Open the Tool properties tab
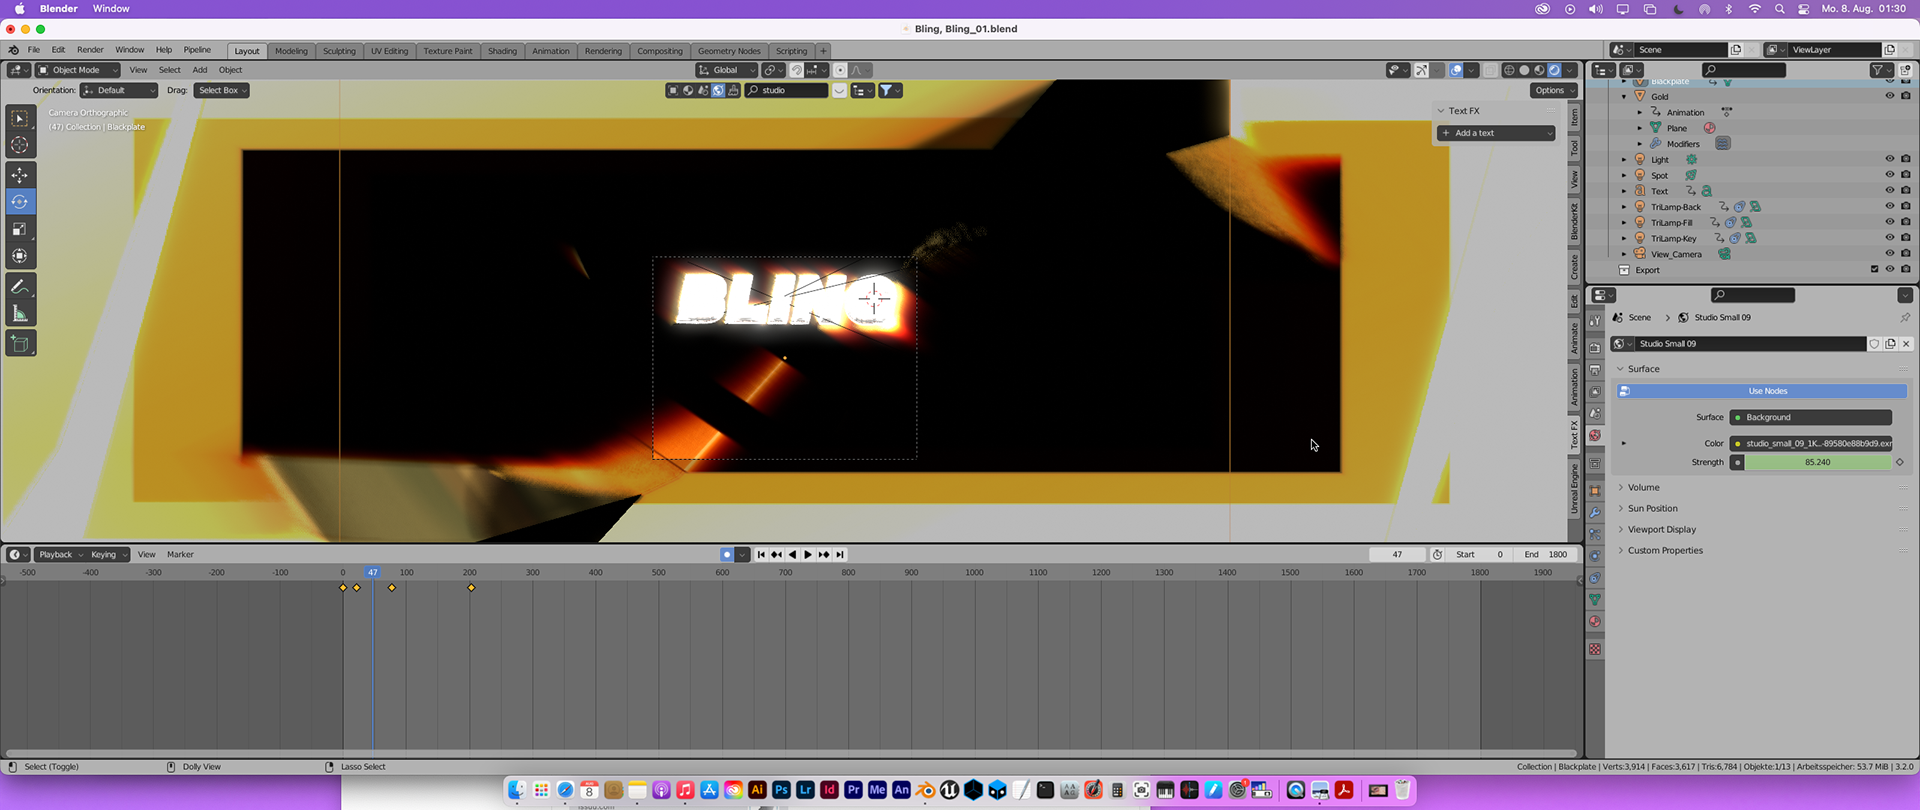Viewport: 1920px width, 810px height. (1595, 320)
